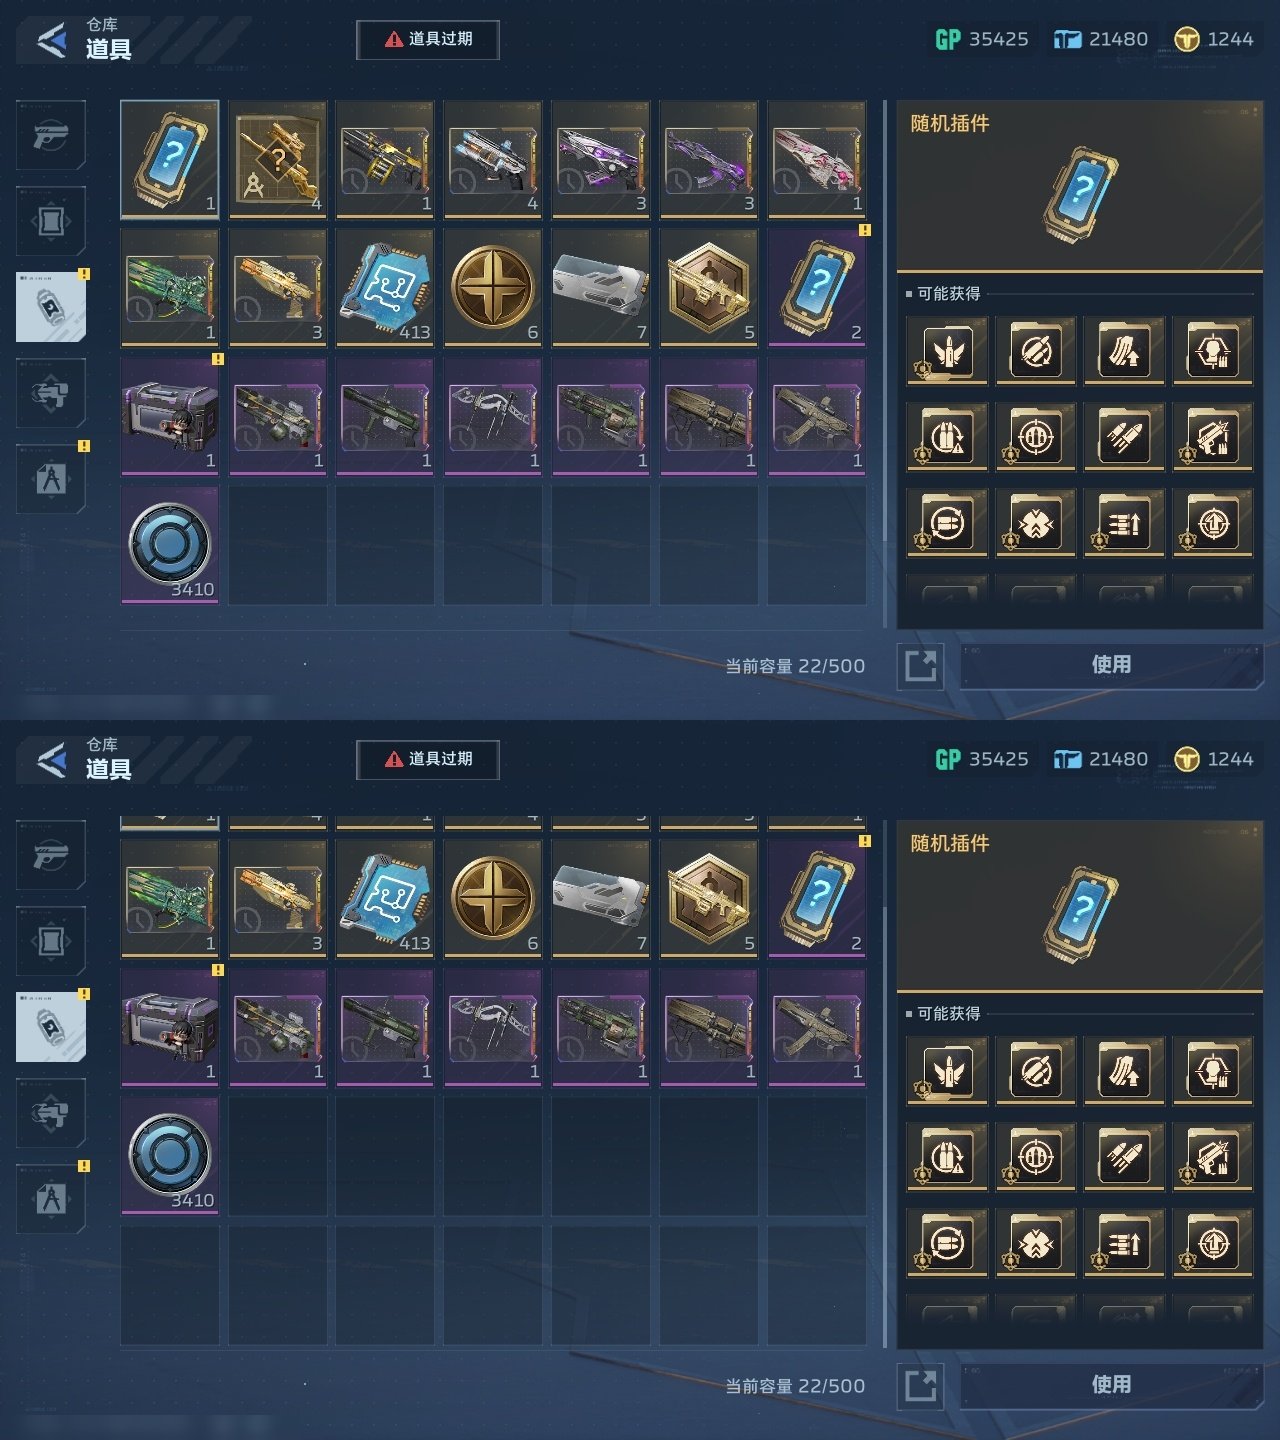
Task: Click the 使用 button in the lower view
Action: (x=1111, y=1385)
